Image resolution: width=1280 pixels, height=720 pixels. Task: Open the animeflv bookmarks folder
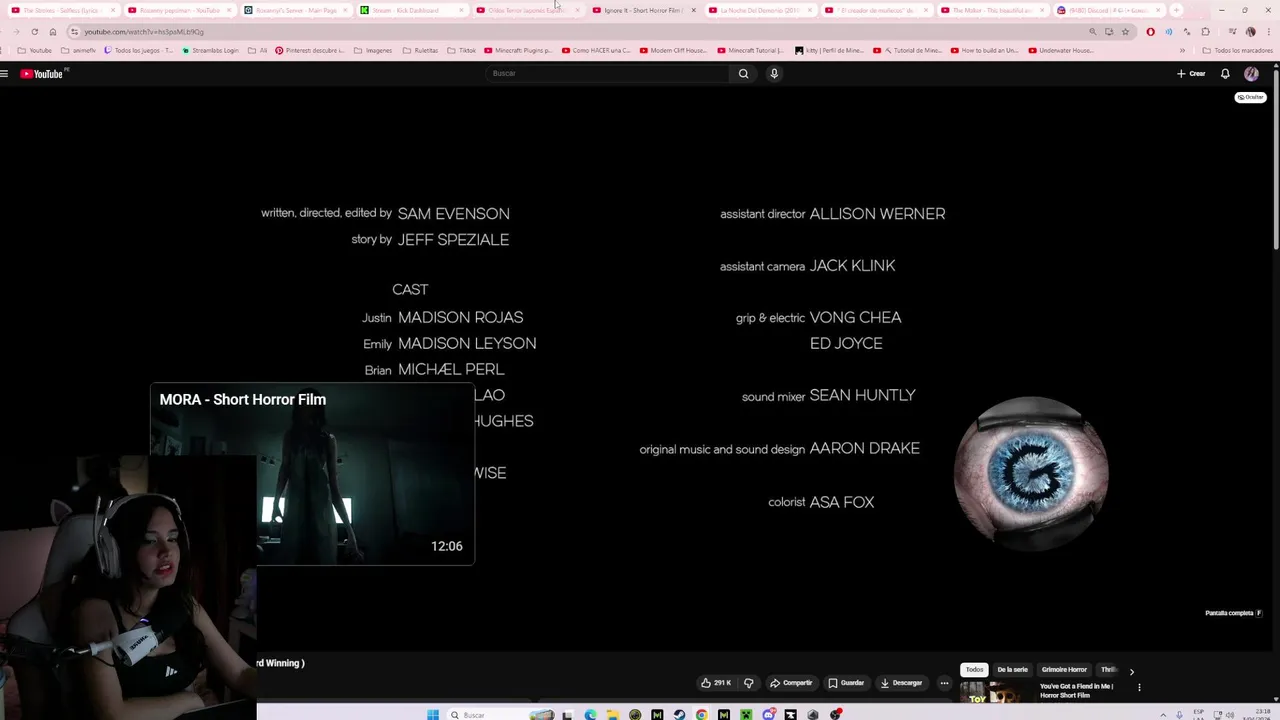79,50
